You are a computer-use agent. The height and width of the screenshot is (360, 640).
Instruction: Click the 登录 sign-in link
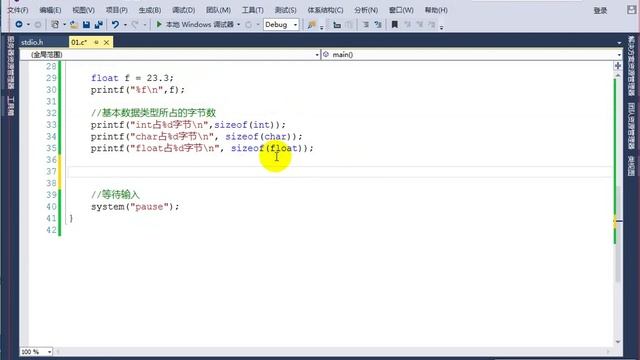click(600, 11)
